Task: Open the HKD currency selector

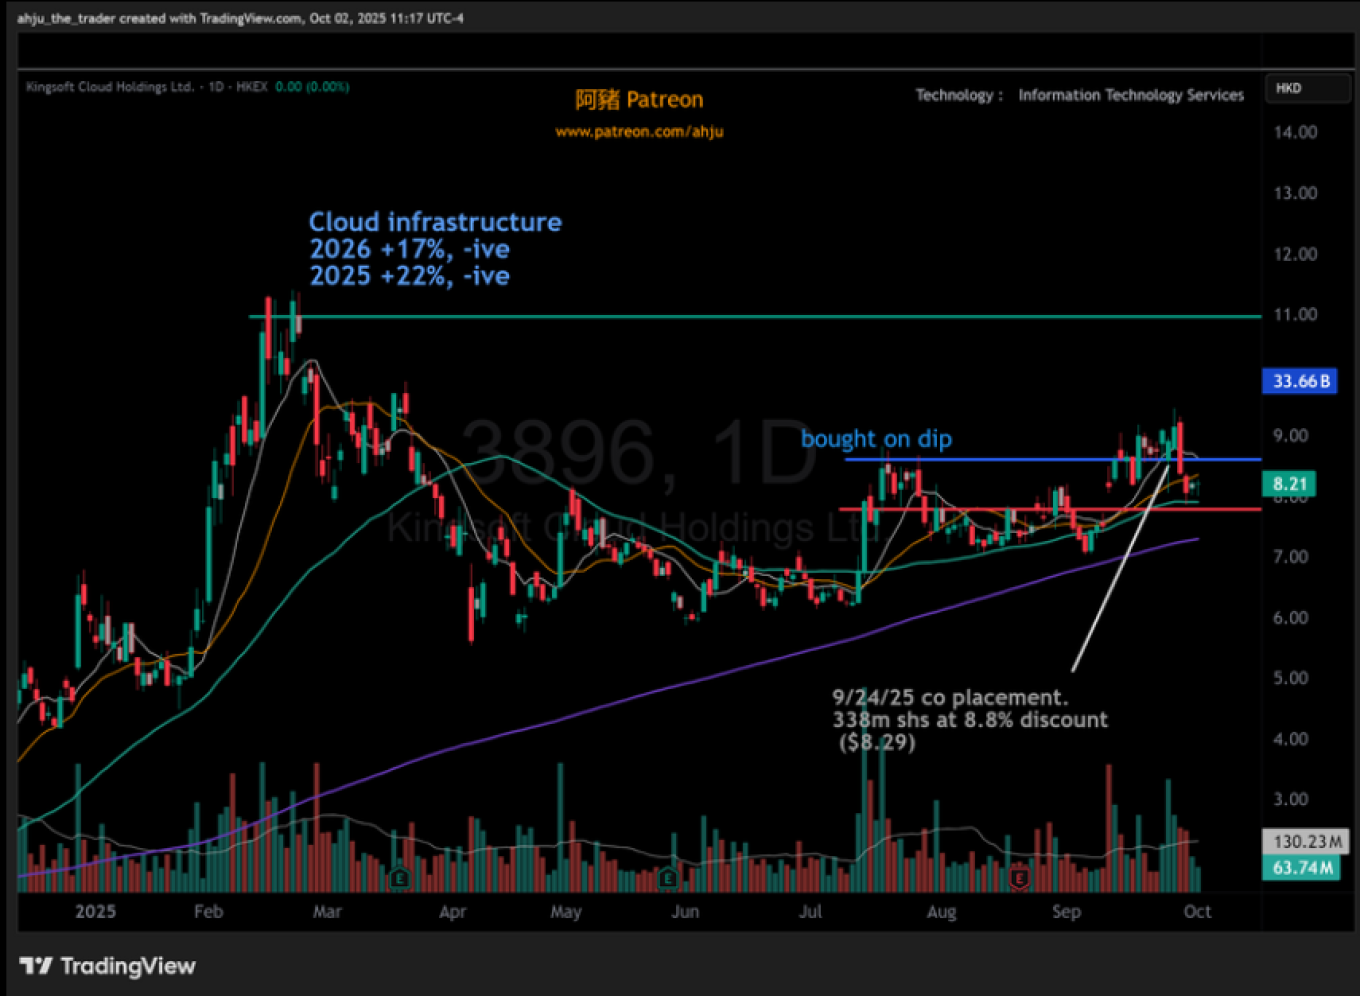Action: [x=1305, y=88]
